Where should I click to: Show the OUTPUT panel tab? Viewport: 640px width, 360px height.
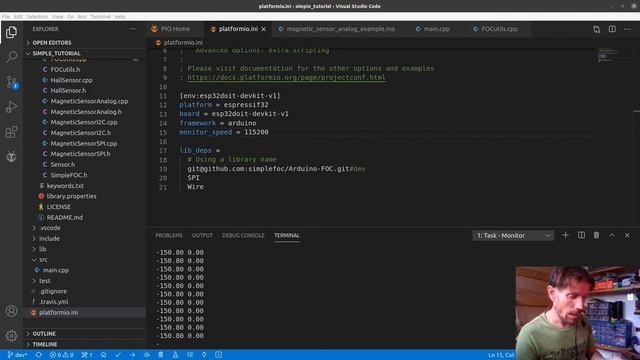pyautogui.click(x=202, y=236)
